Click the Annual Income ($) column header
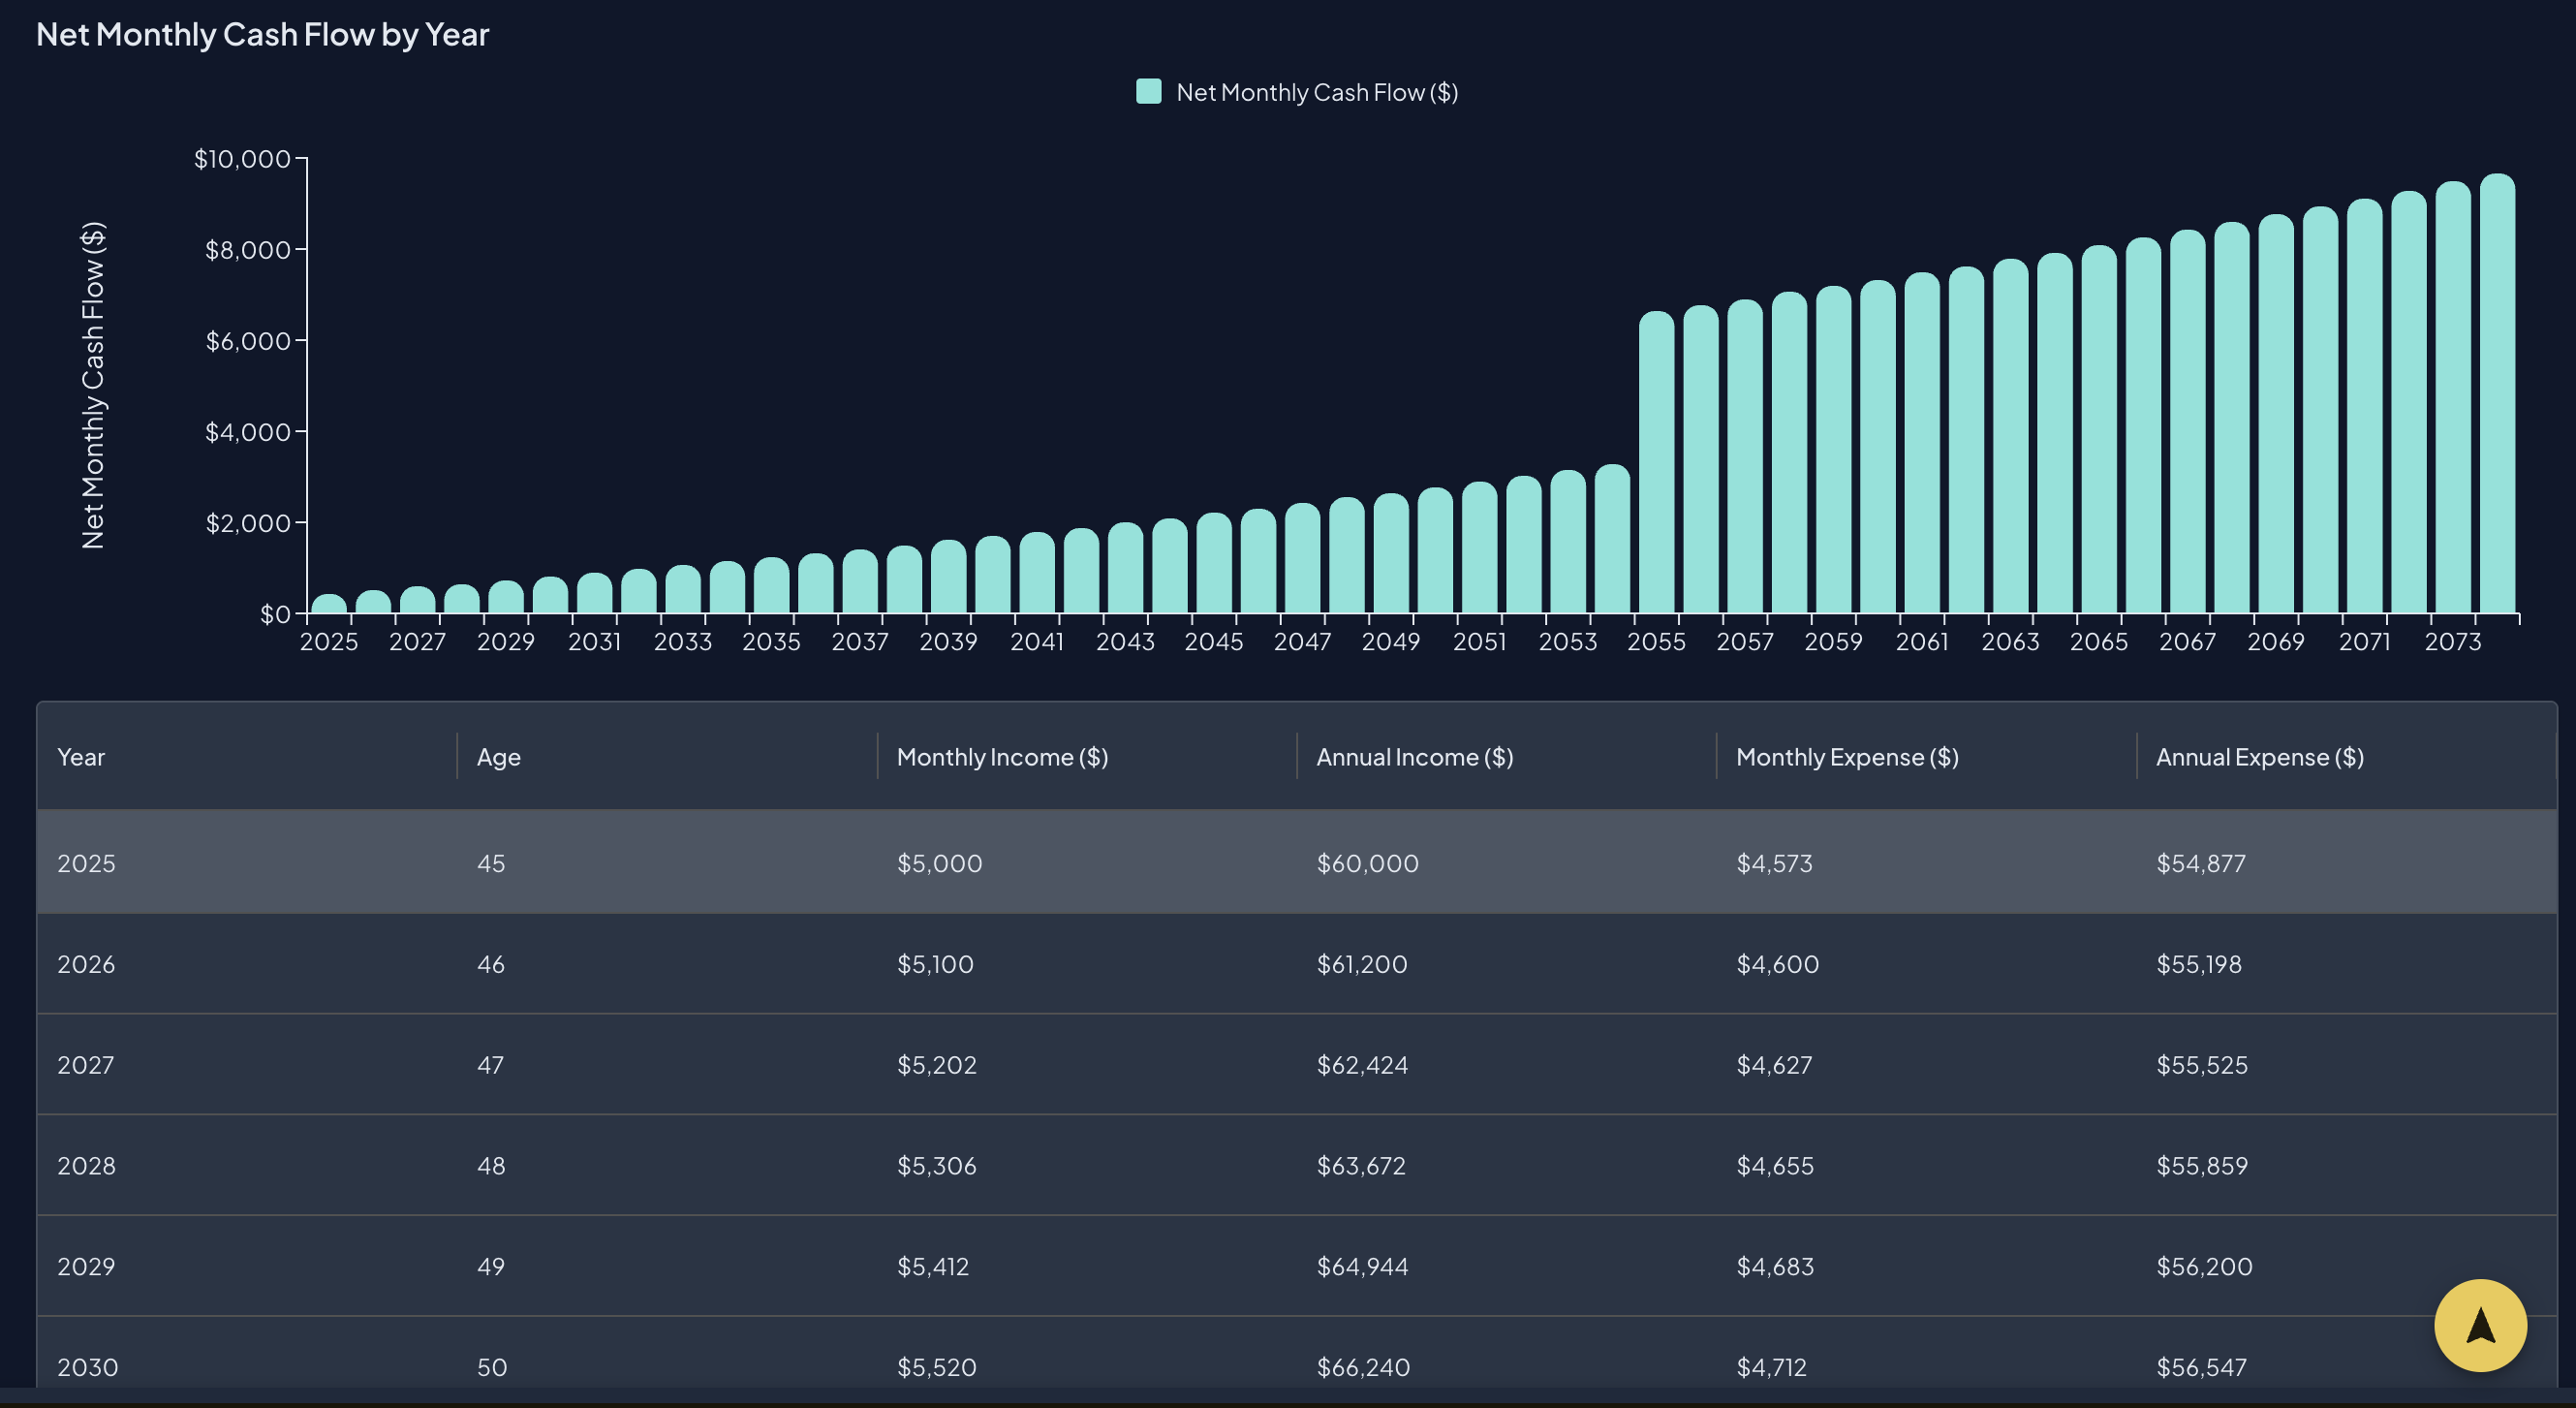 click(x=1413, y=757)
